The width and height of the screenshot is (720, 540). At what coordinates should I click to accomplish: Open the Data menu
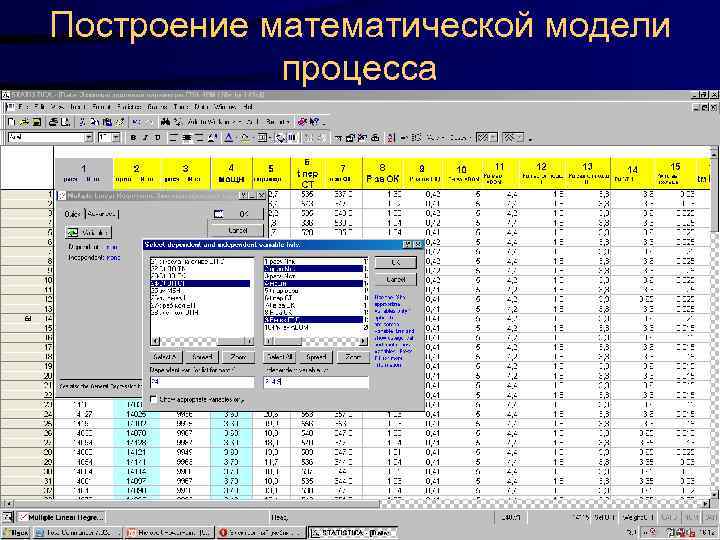(201, 107)
